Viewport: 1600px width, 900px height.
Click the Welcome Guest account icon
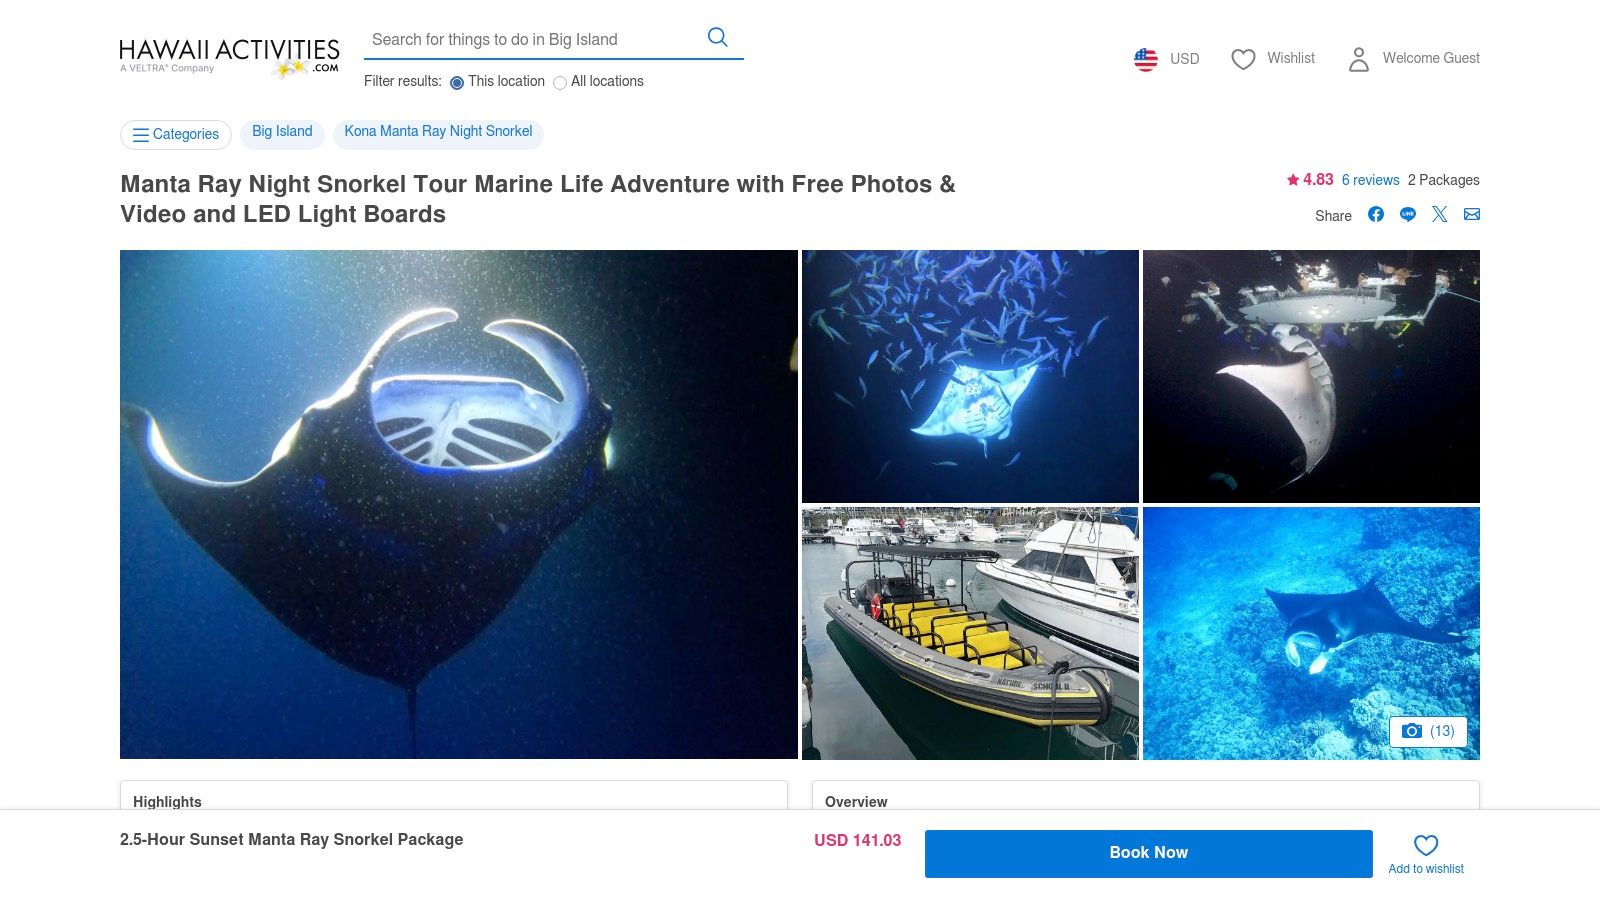point(1359,59)
